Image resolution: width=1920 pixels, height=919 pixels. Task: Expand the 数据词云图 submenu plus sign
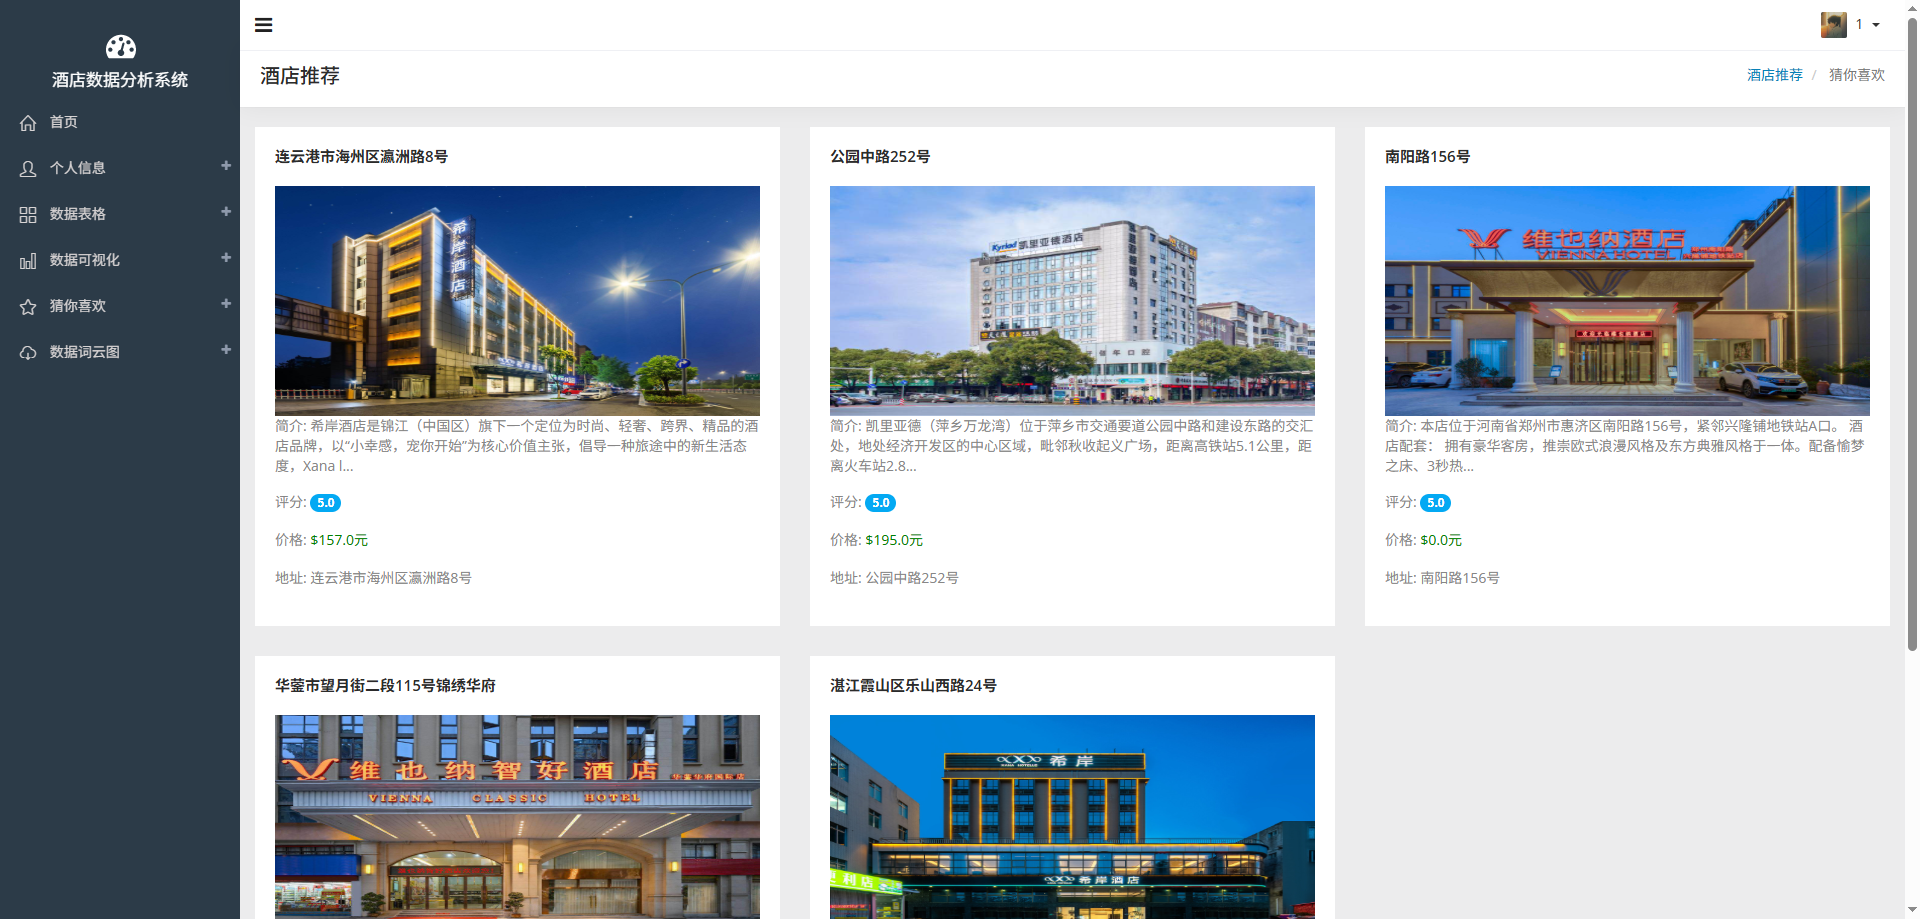(226, 350)
